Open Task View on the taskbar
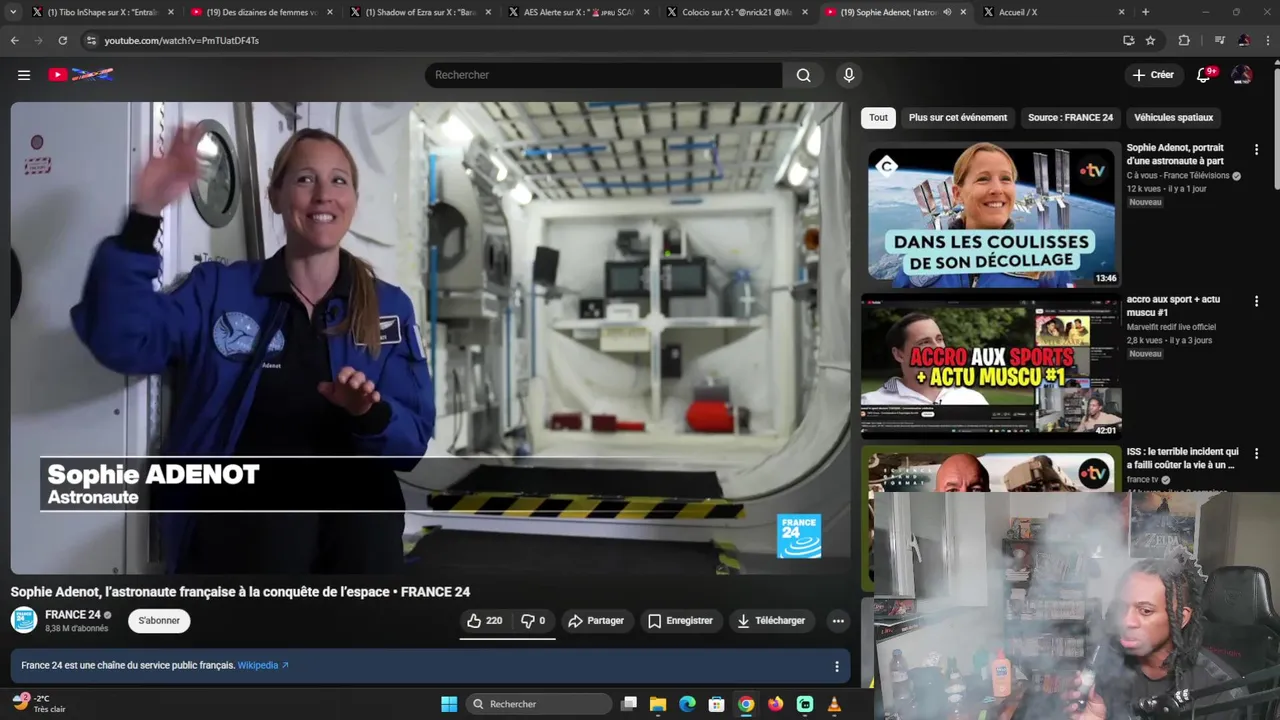This screenshot has width=1280, height=720. (629, 704)
